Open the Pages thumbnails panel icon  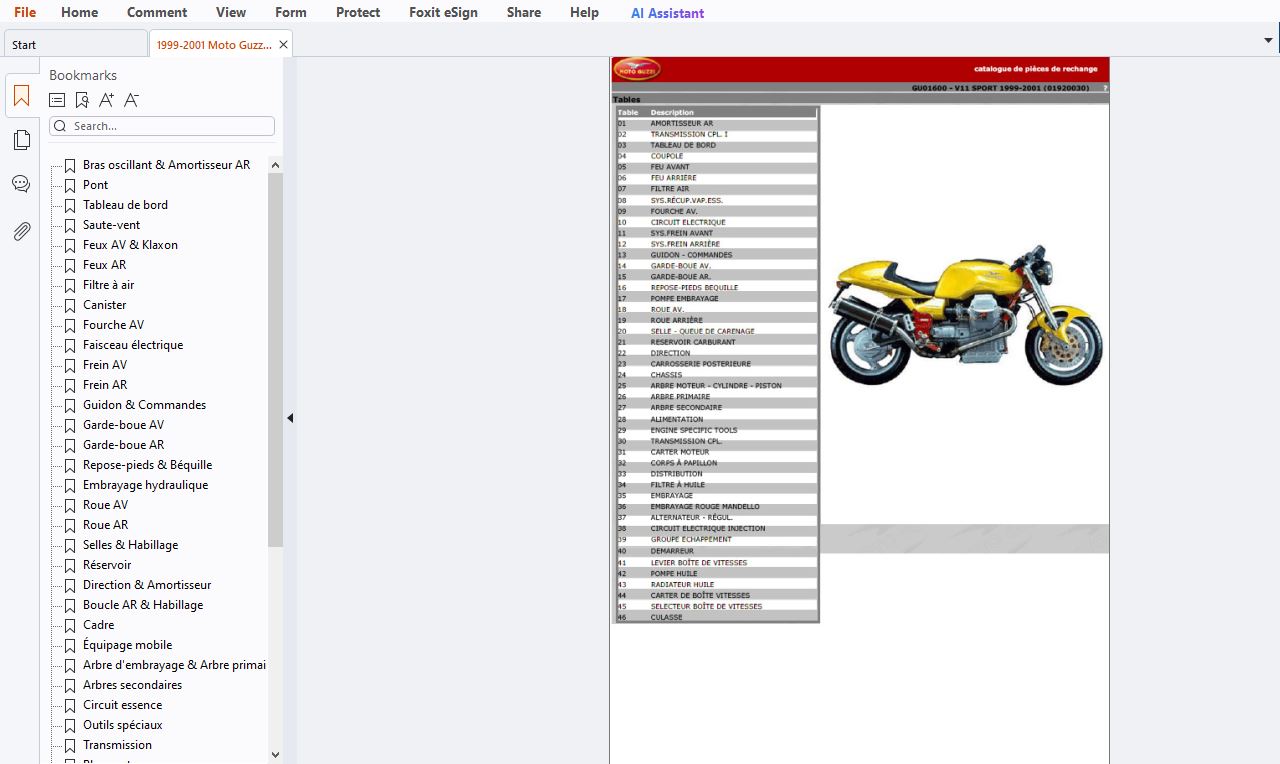tap(21, 141)
